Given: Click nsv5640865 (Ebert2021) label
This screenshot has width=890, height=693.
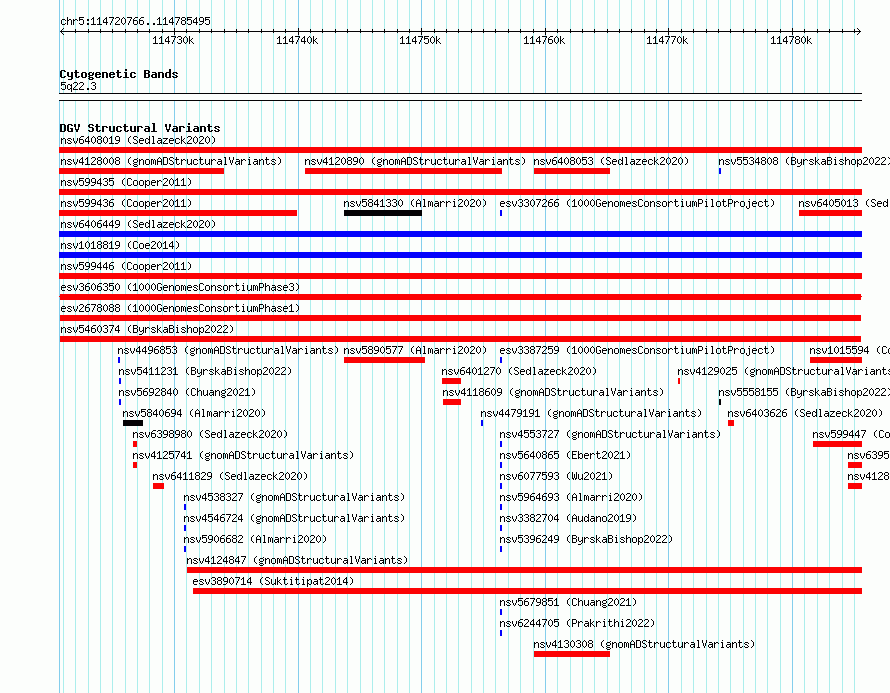Looking at the screenshot, I should click(x=565, y=455).
